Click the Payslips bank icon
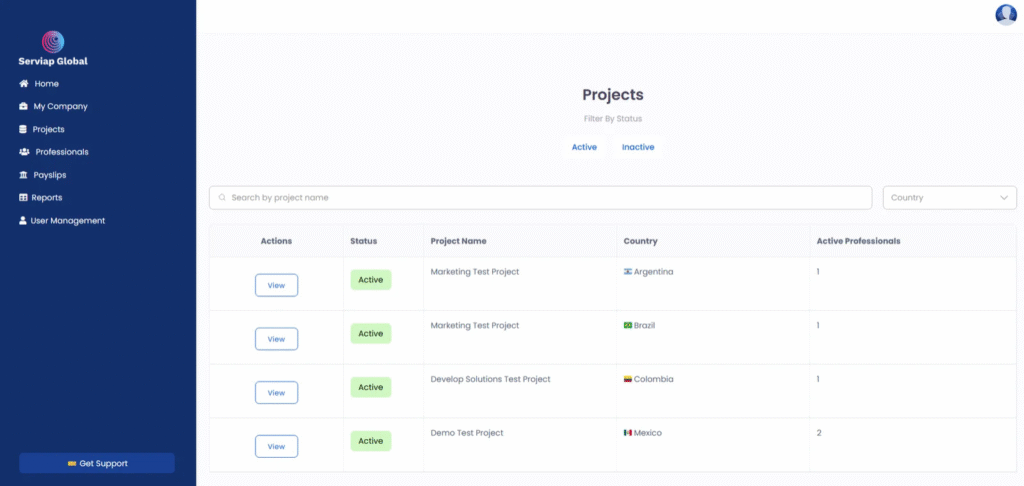Image resolution: width=1024 pixels, height=486 pixels. (24, 175)
